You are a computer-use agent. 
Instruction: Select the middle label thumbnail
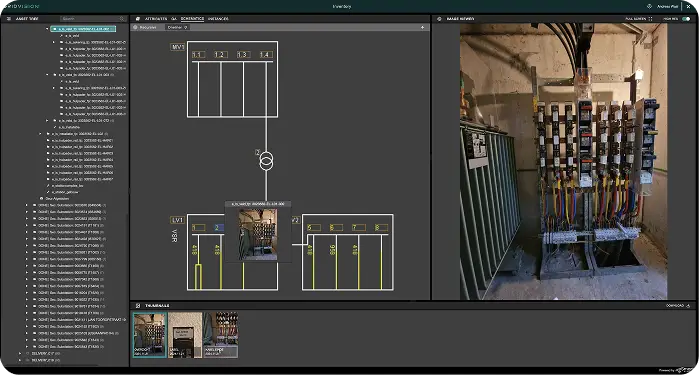point(185,335)
